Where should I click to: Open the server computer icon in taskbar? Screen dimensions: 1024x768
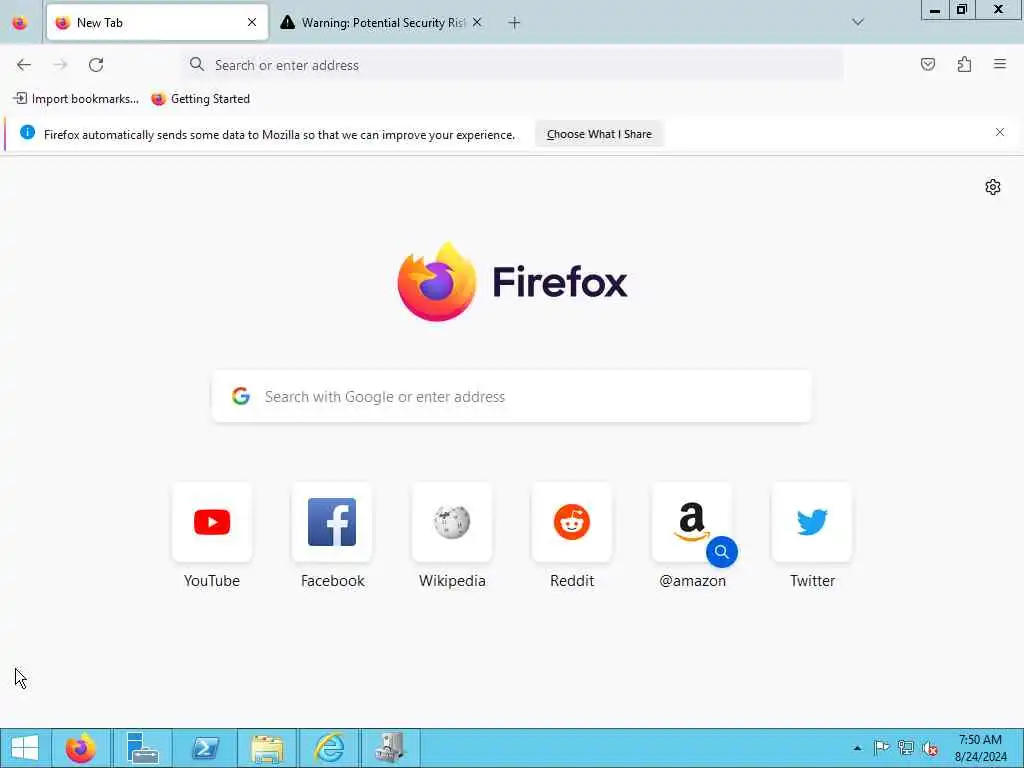[391, 748]
